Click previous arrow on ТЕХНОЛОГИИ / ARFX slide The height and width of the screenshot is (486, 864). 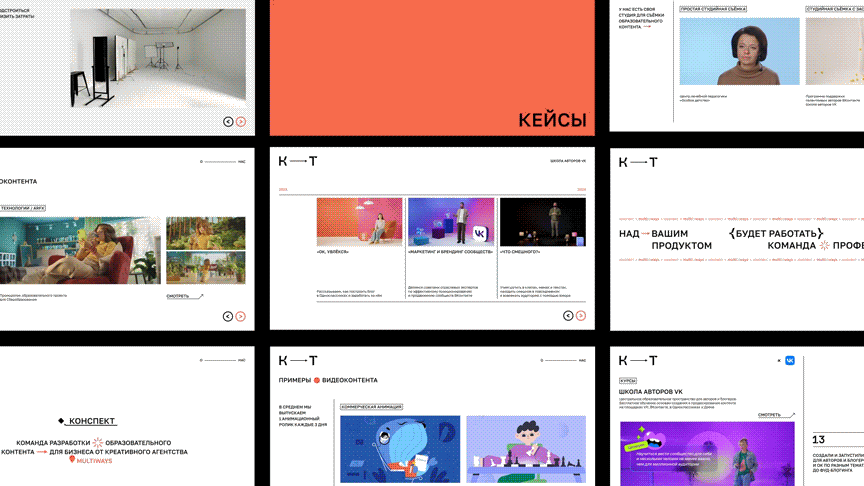coord(228,316)
